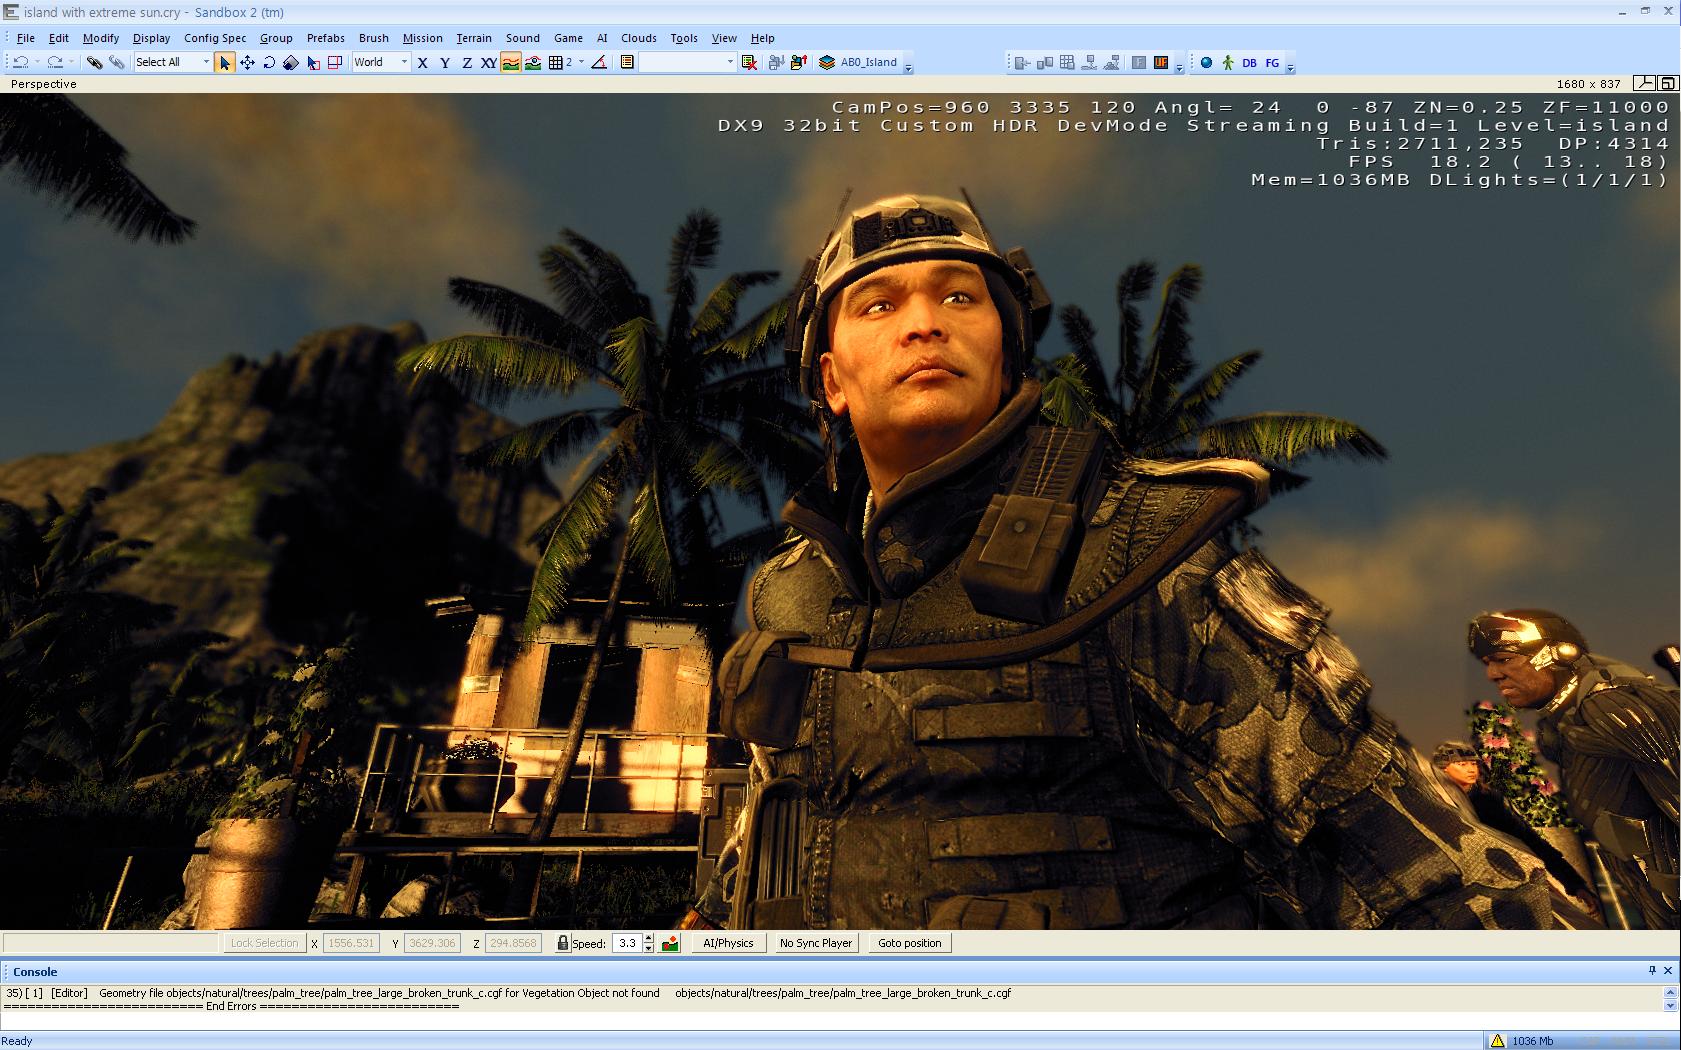1681x1050 pixels.
Task: Open the Terrain menu
Action: tap(474, 38)
